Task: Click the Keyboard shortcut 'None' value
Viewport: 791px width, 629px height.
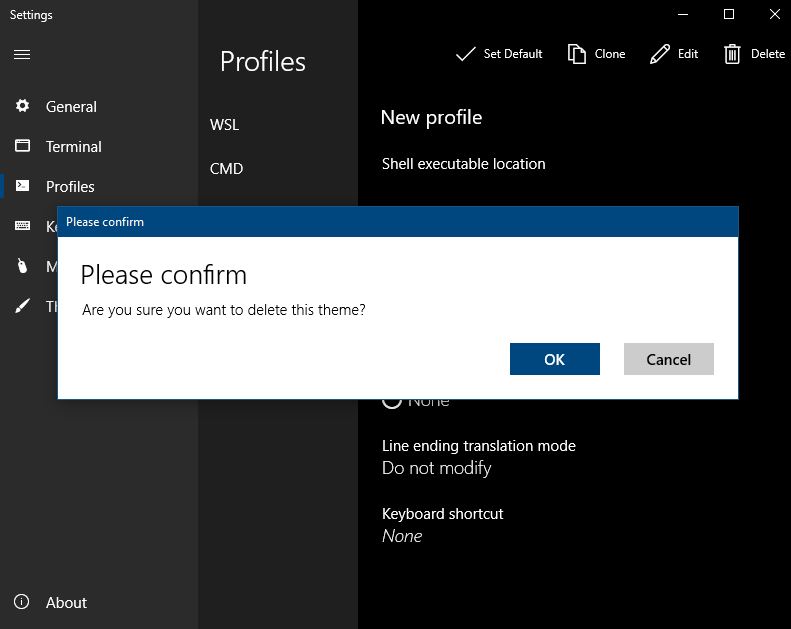Action: coord(402,536)
